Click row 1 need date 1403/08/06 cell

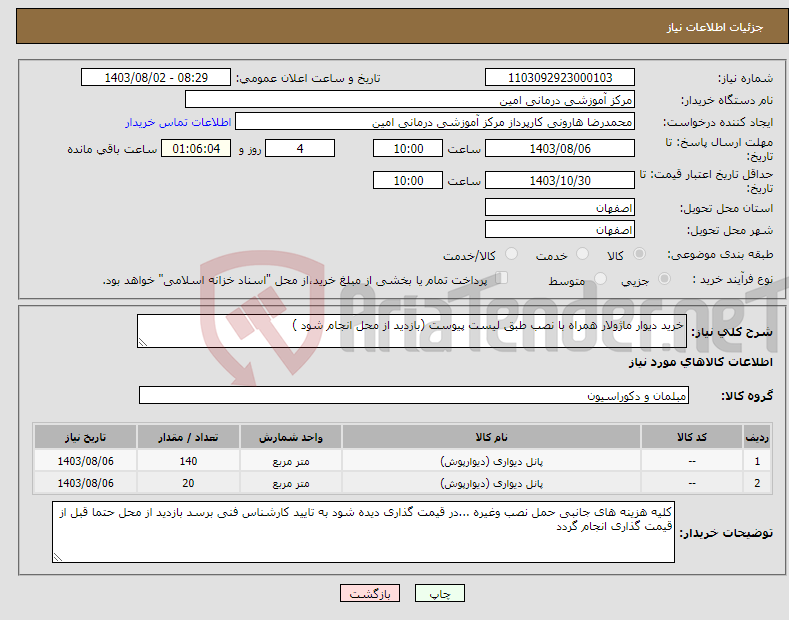click(86, 461)
